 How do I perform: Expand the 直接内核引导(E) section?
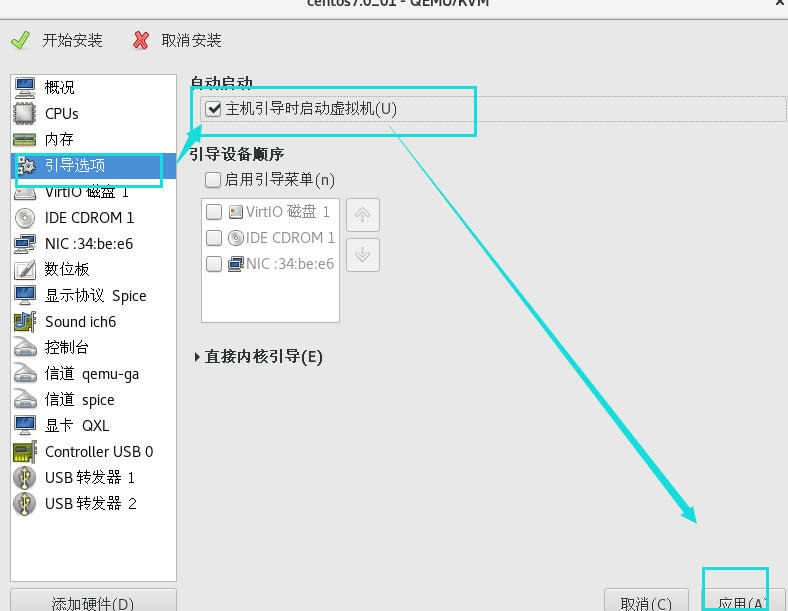click(x=258, y=357)
